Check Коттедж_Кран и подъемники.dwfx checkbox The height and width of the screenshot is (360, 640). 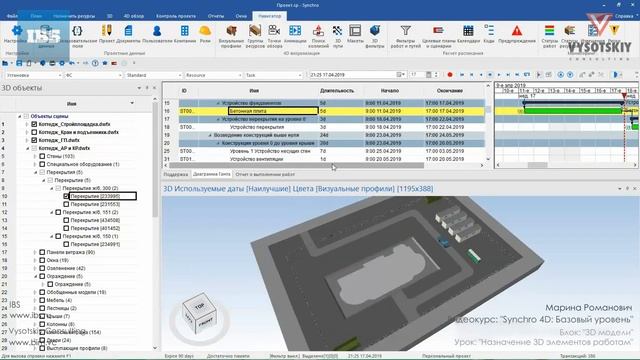point(34,132)
